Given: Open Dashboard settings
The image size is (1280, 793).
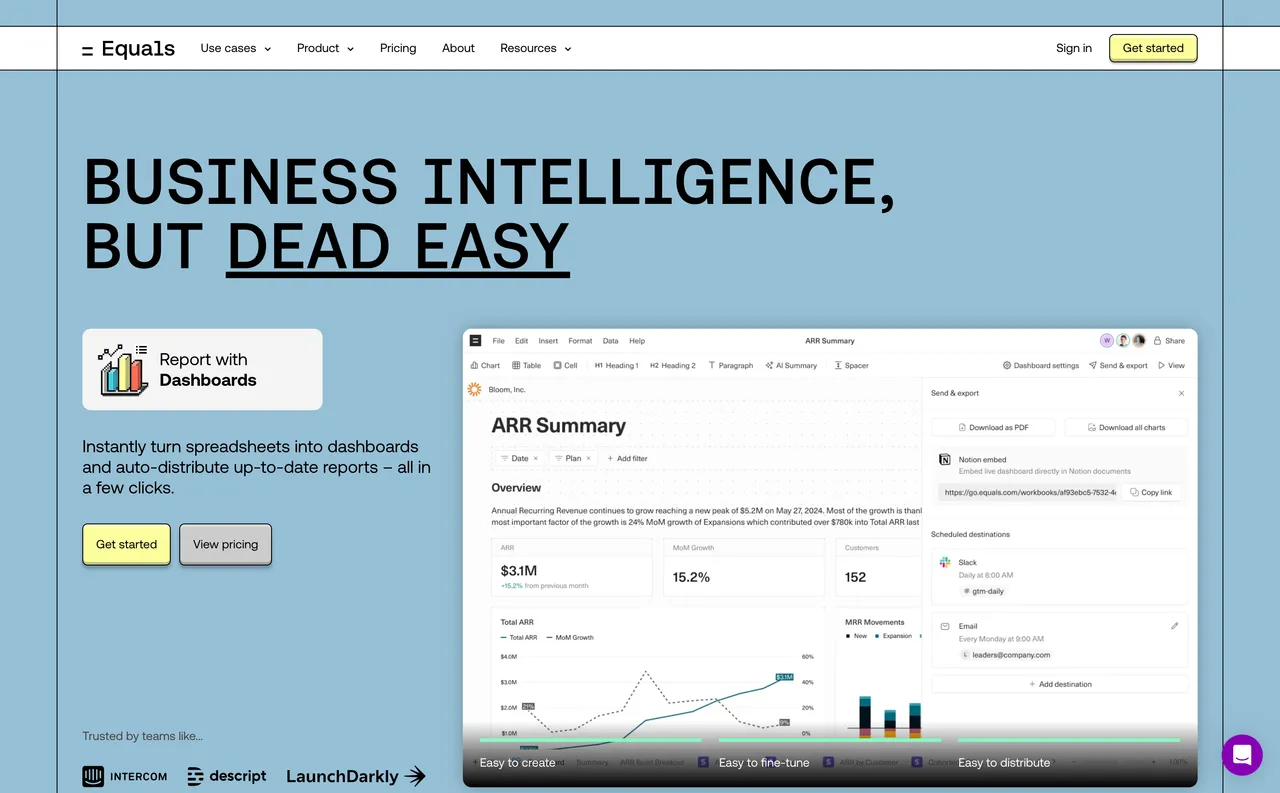Looking at the screenshot, I should [1040, 365].
